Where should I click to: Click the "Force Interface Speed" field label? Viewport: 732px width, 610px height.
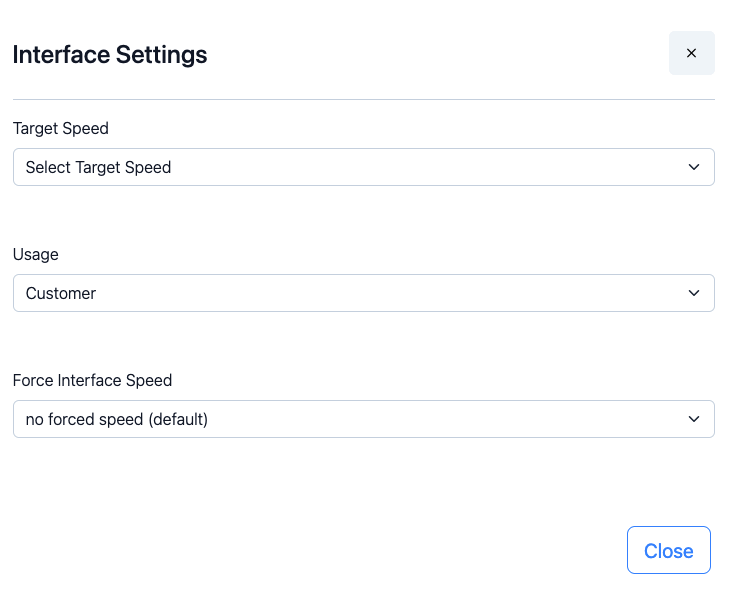(x=92, y=380)
